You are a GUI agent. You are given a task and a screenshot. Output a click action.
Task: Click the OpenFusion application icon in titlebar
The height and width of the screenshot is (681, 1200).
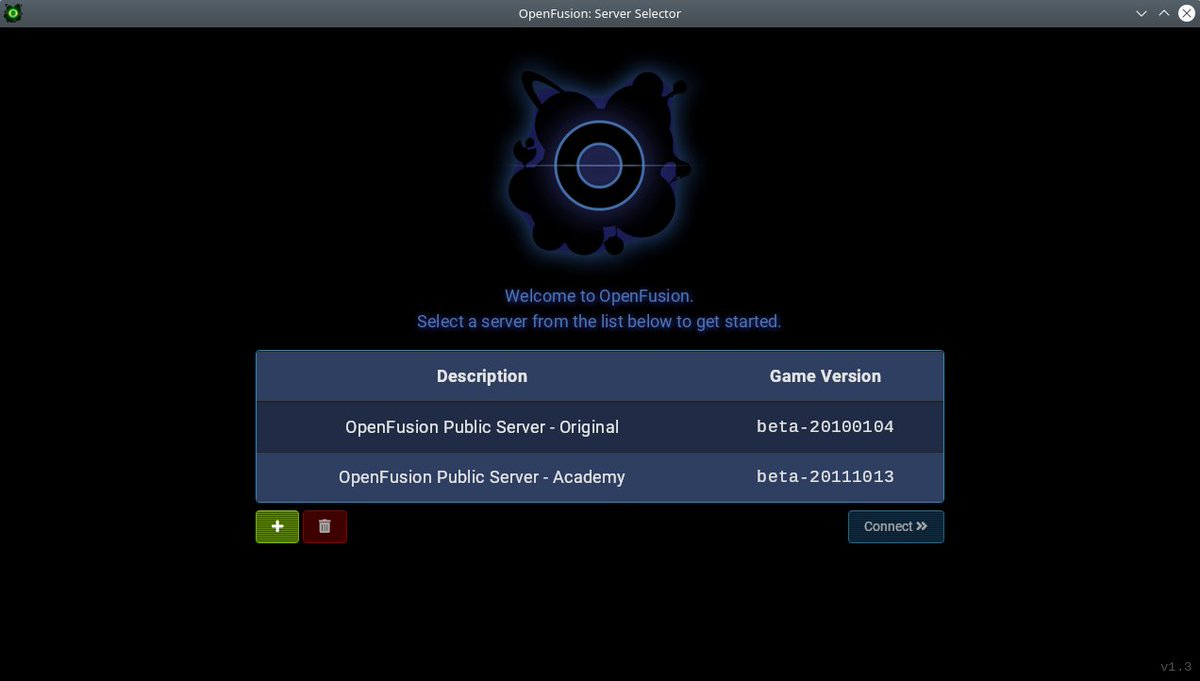12,13
